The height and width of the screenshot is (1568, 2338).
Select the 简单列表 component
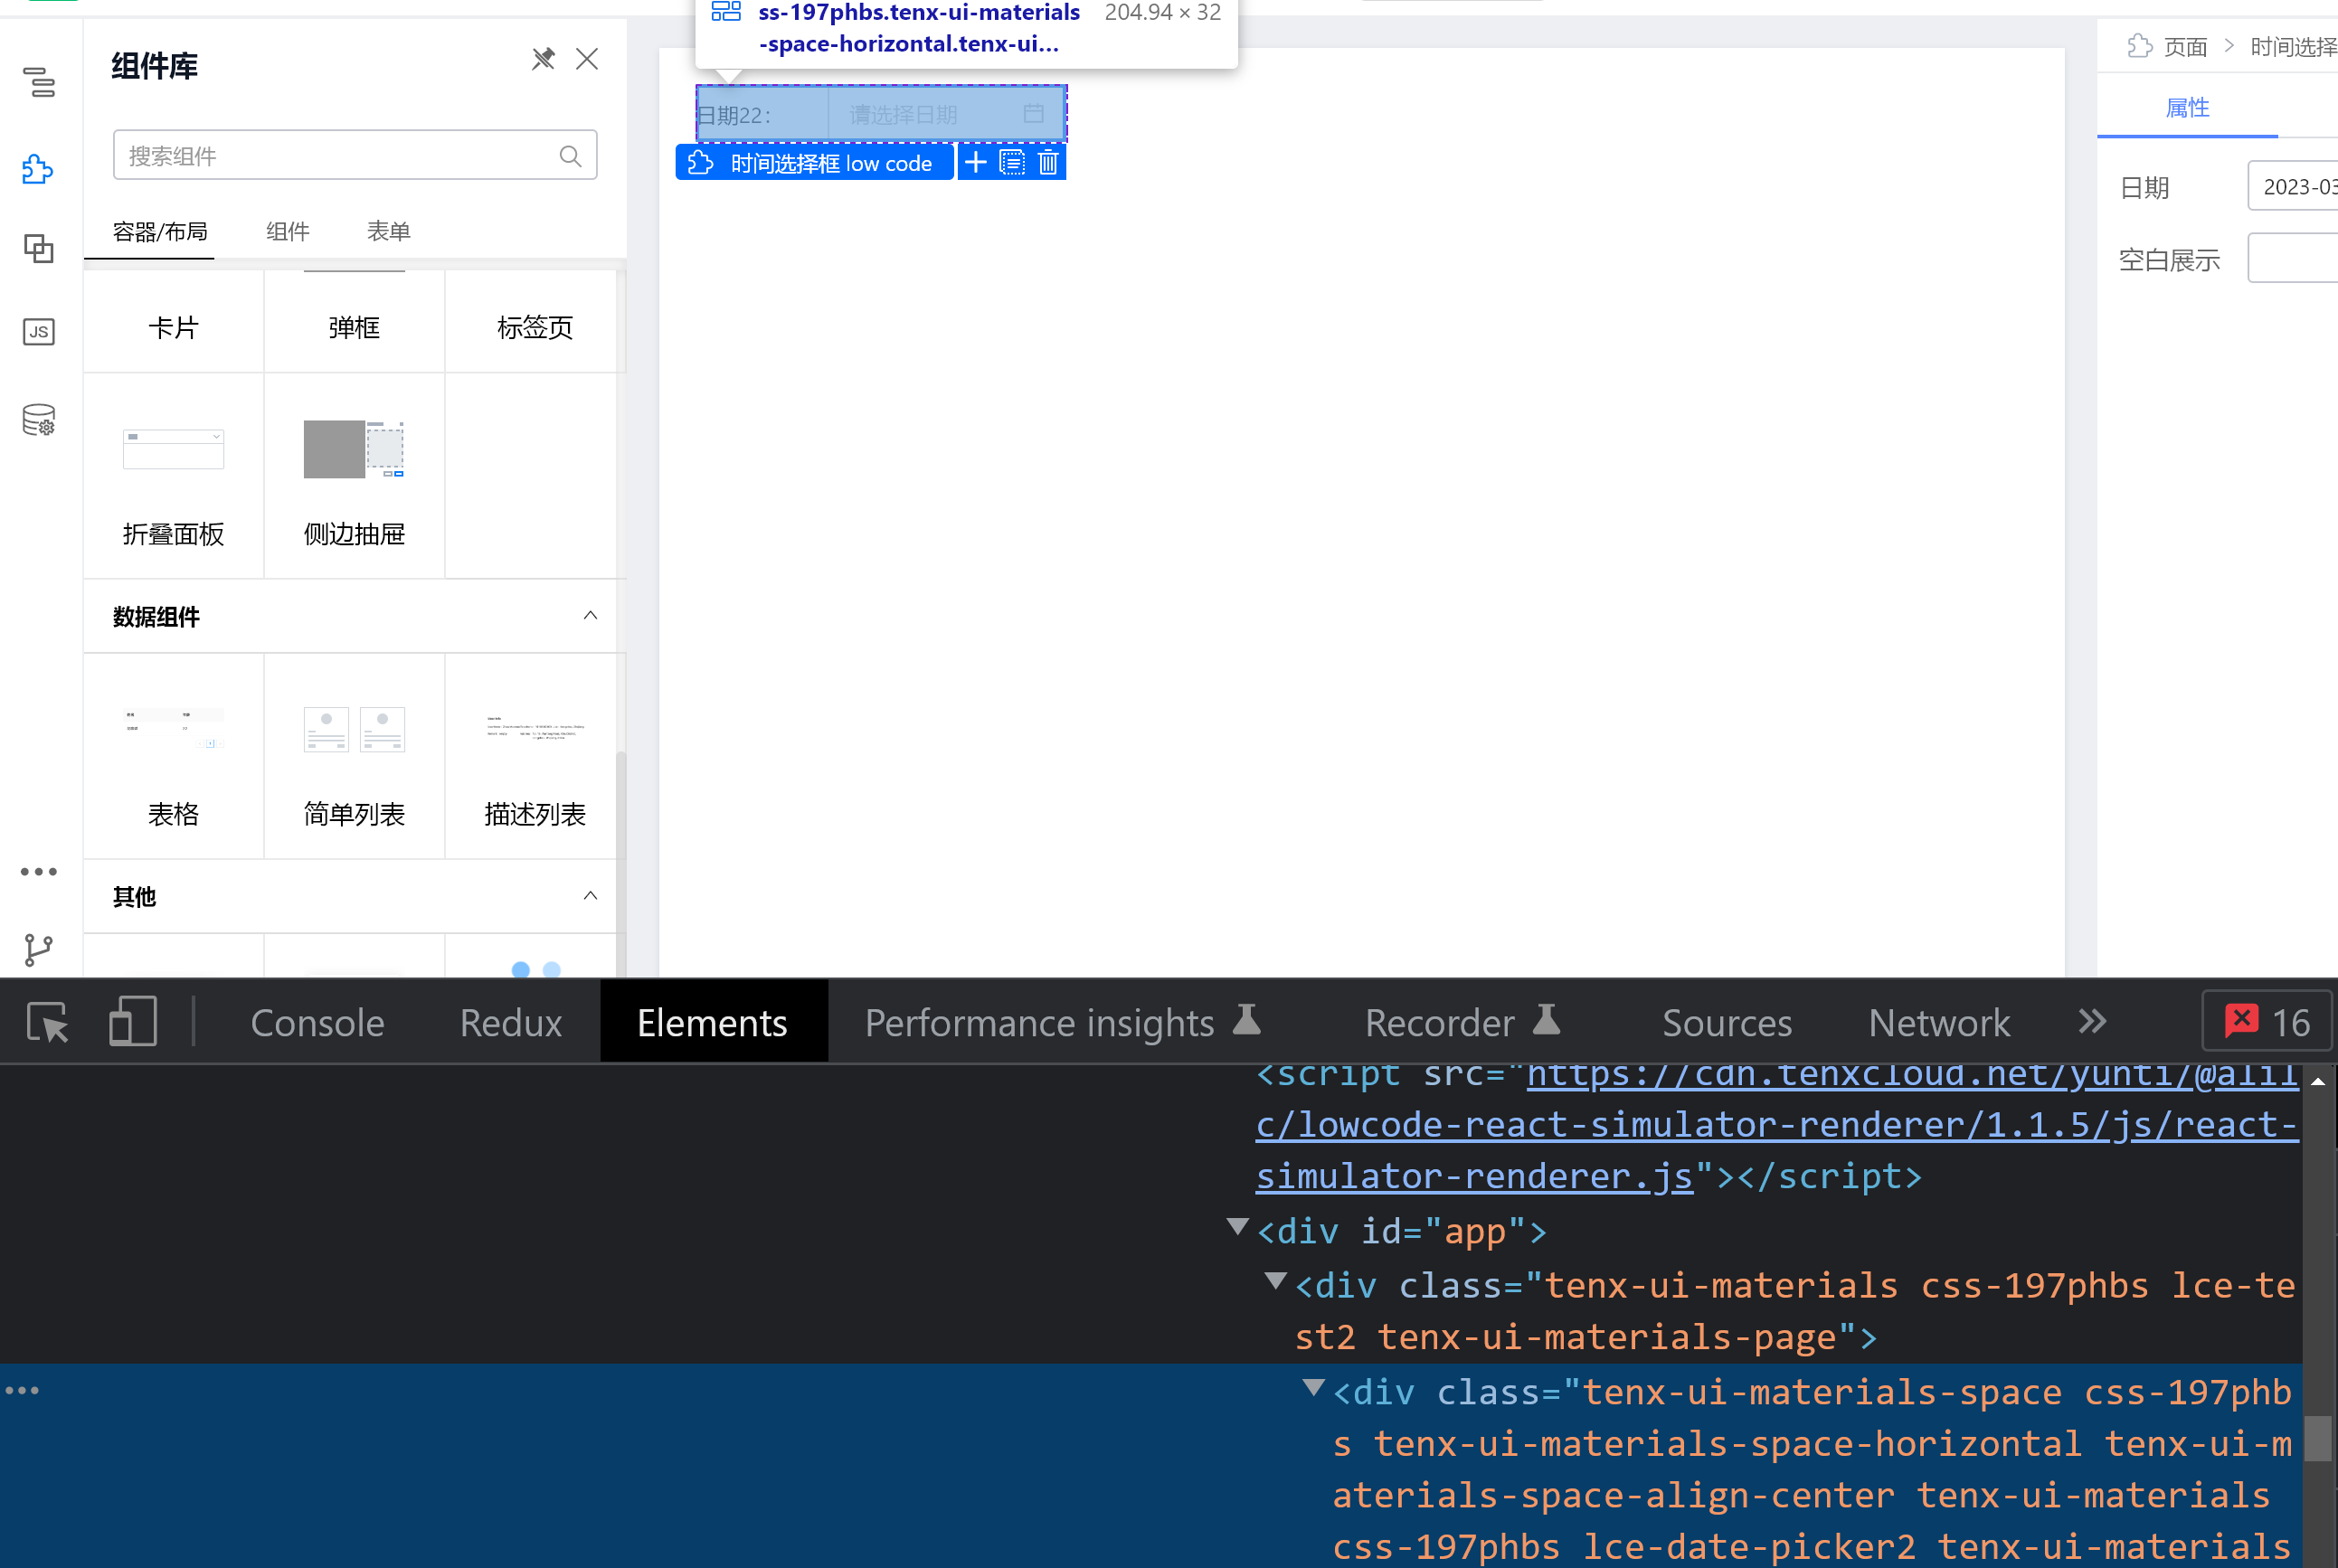click(354, 757)
